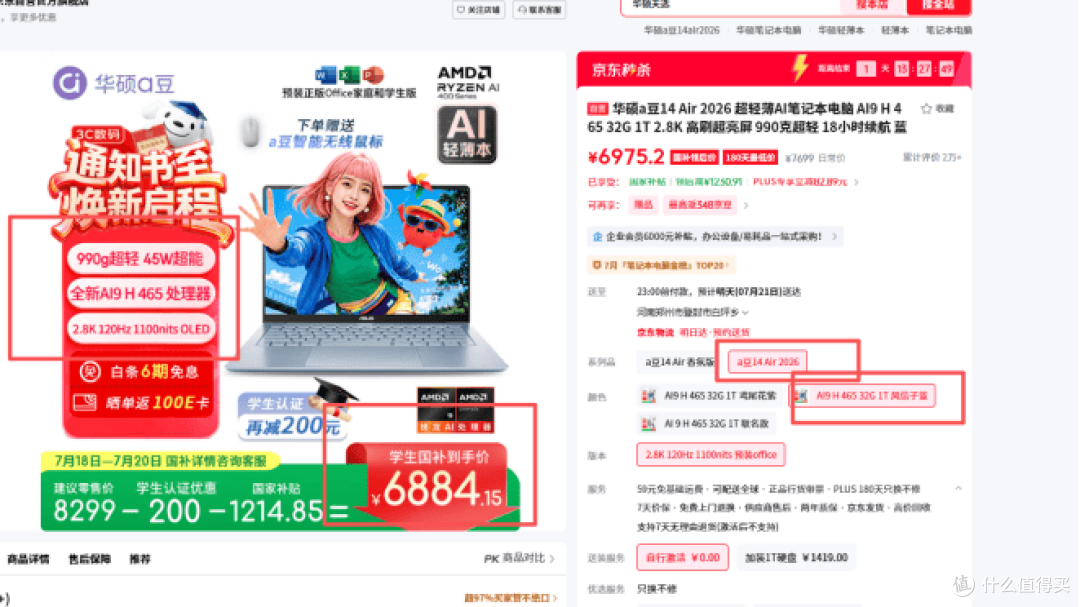Click the yellow lightning bolt icon
Screen dimensions: 1080x607
tap(800, 68)
